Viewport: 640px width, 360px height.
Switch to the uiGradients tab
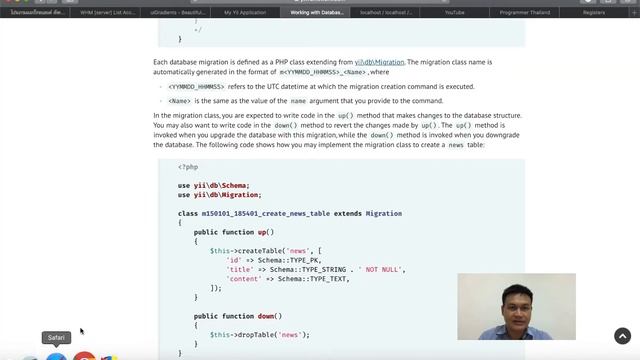coord(177,12)
